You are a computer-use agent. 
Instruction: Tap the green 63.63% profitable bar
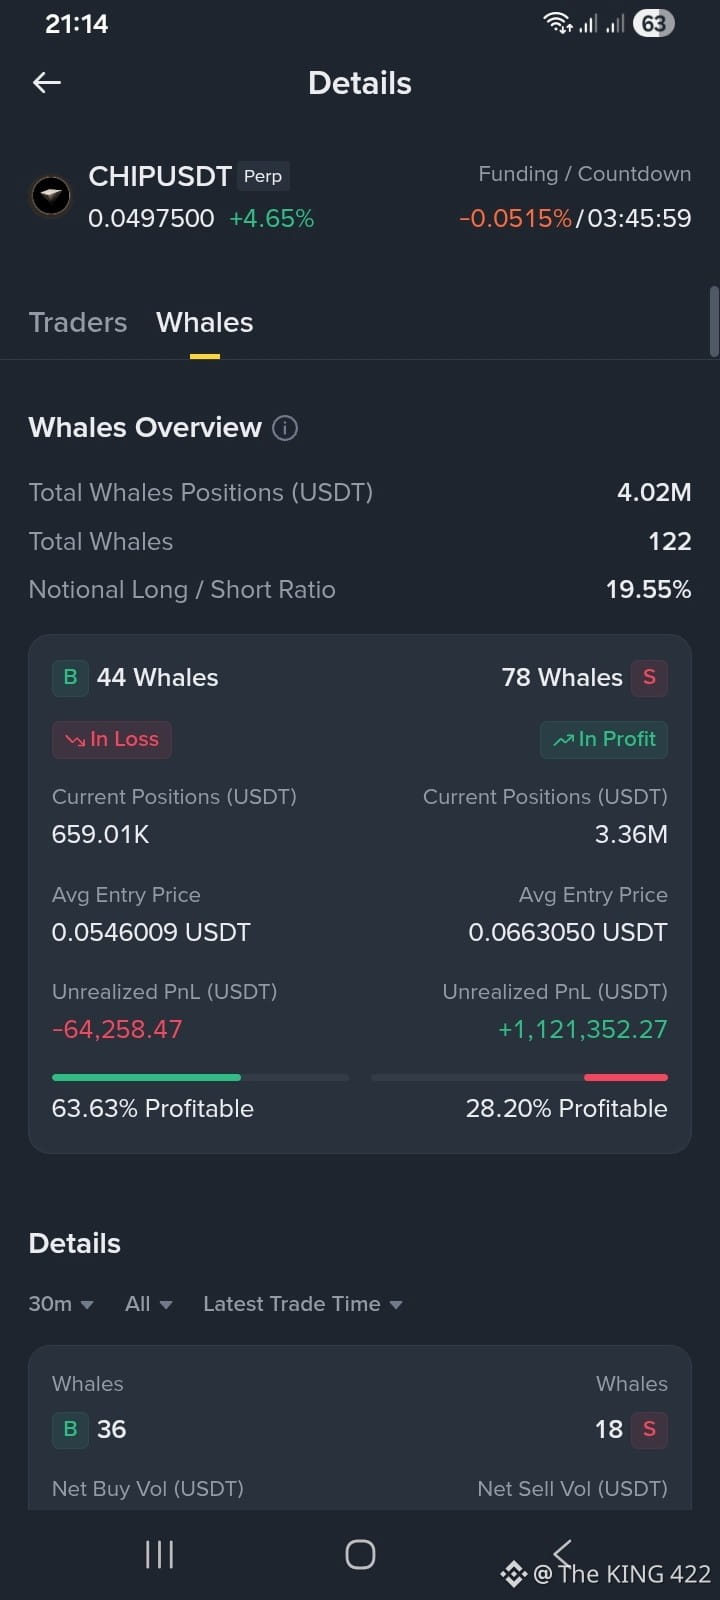[146, 1077]
